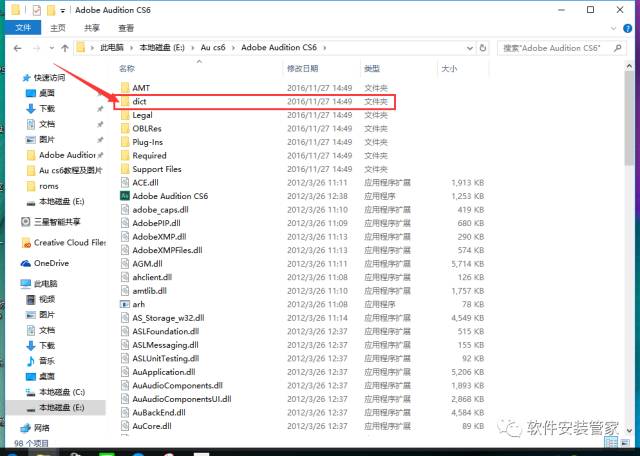Expand the ribbon using the top-right chevron
The image size is (640, 456).
(x=614, y=28)
